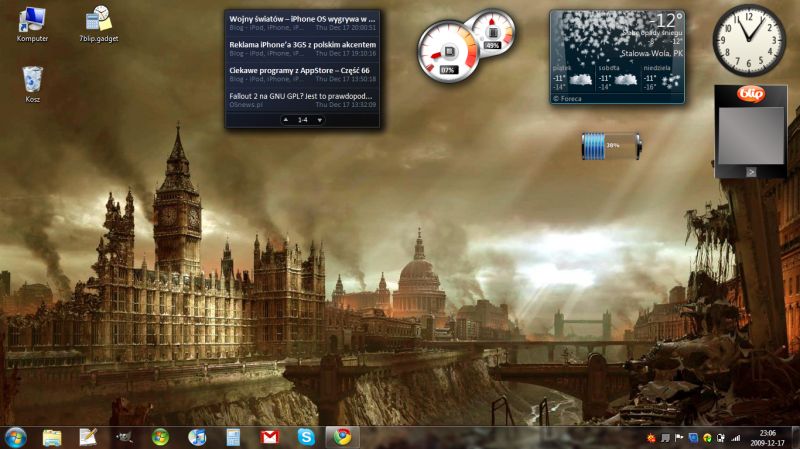Open Windows Explorer from the taskbar

pyautogui.click(x=52, y=437)
